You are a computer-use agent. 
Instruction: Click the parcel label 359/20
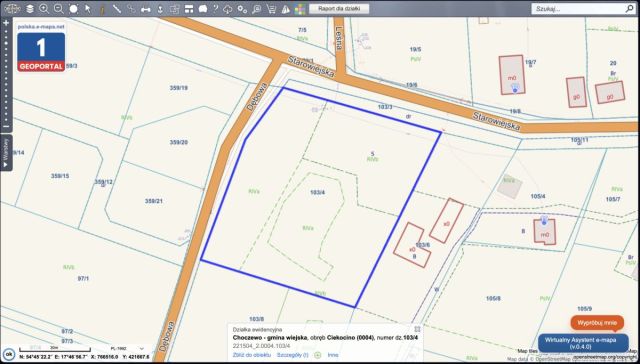(x=179, y=142)
